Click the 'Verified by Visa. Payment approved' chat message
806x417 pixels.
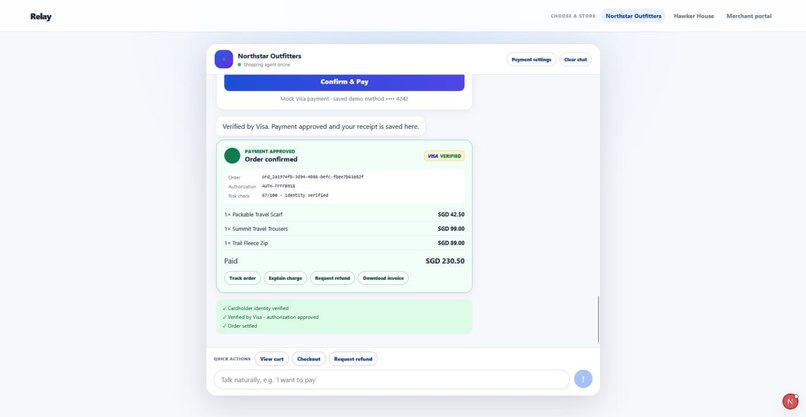[x=320, y=126]
